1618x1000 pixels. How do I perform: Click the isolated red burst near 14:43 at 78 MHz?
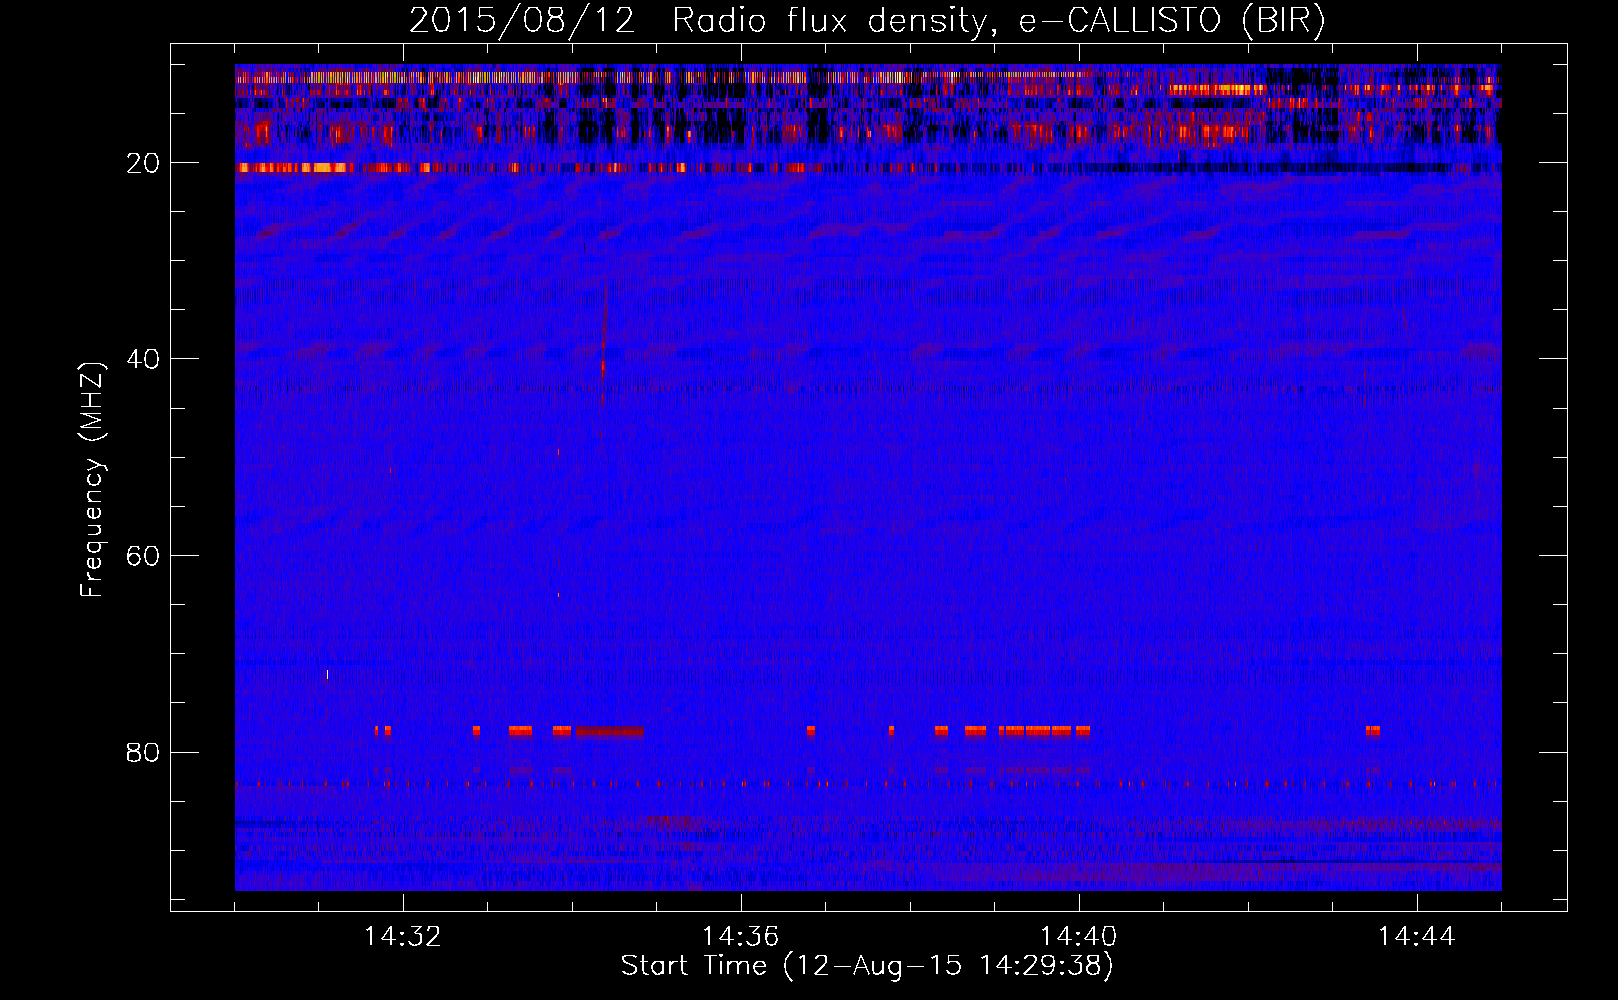coord(1373,731)
